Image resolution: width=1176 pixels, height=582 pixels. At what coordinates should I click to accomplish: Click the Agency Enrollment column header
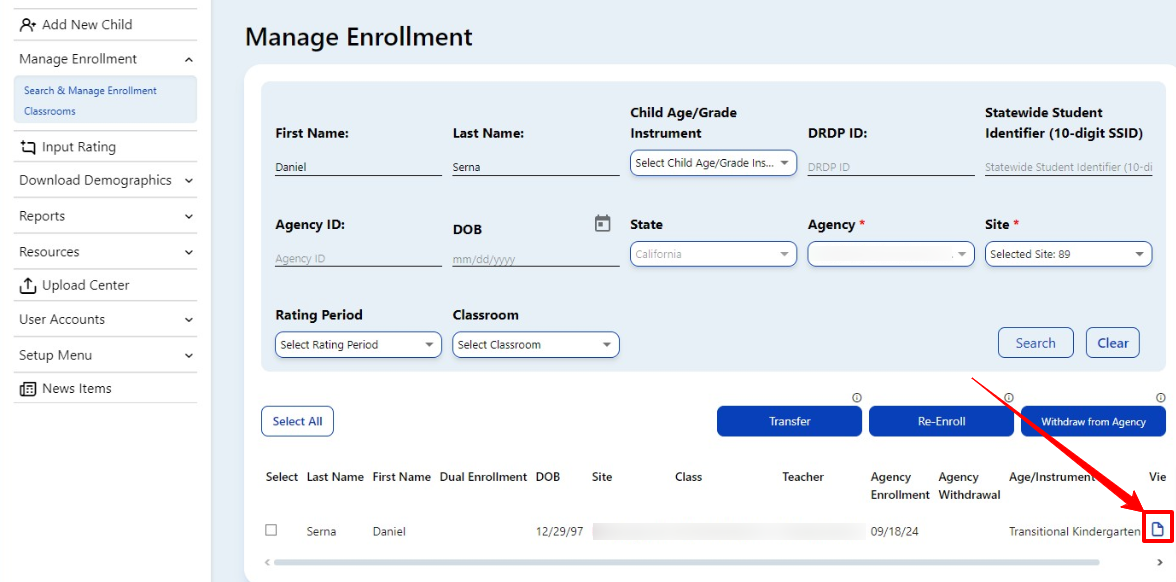(x=900, y=486)
